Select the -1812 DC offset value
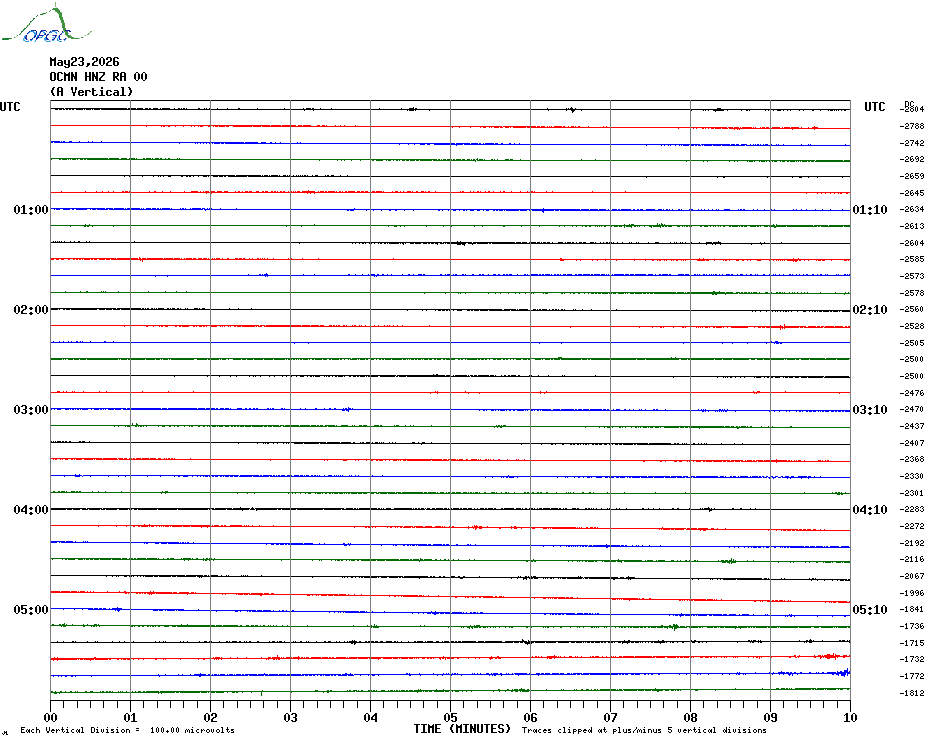This screenshot has height=744, width=930. coord(912,693)
